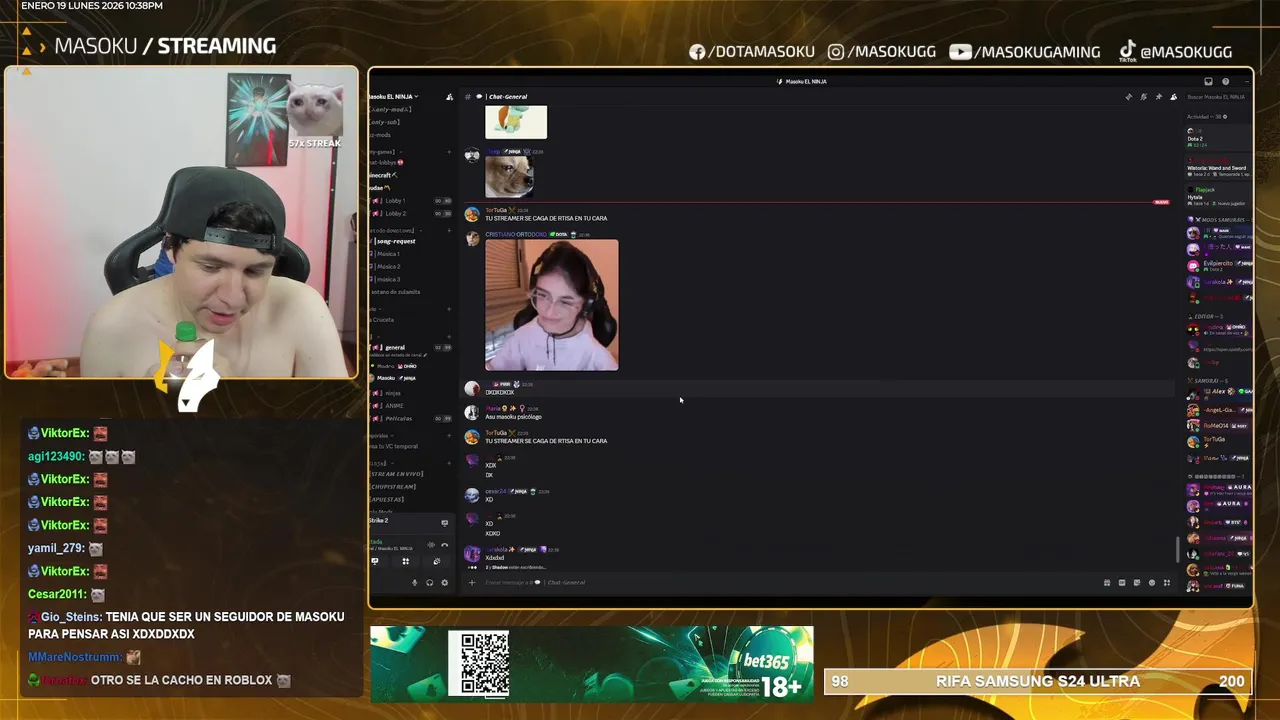Open the soundboard button in voice panel
Viewport: 1280px width, 720px height.
click(437, 561)
